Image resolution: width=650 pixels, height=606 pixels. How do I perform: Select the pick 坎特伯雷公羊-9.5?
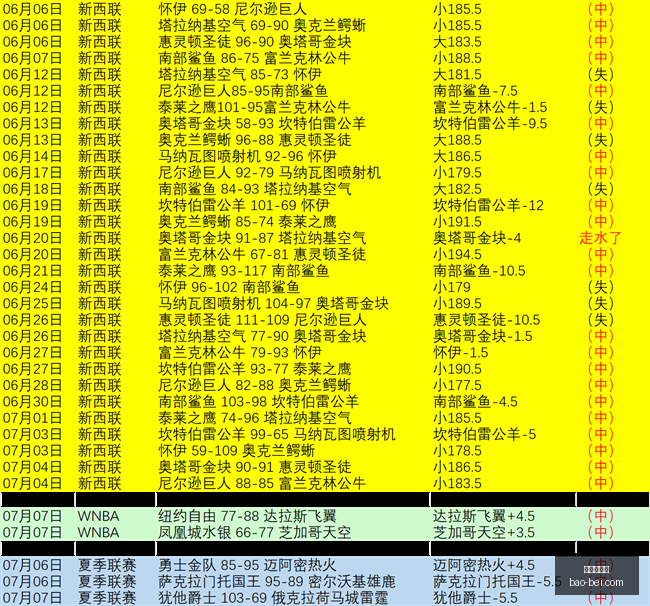(490, 124)
